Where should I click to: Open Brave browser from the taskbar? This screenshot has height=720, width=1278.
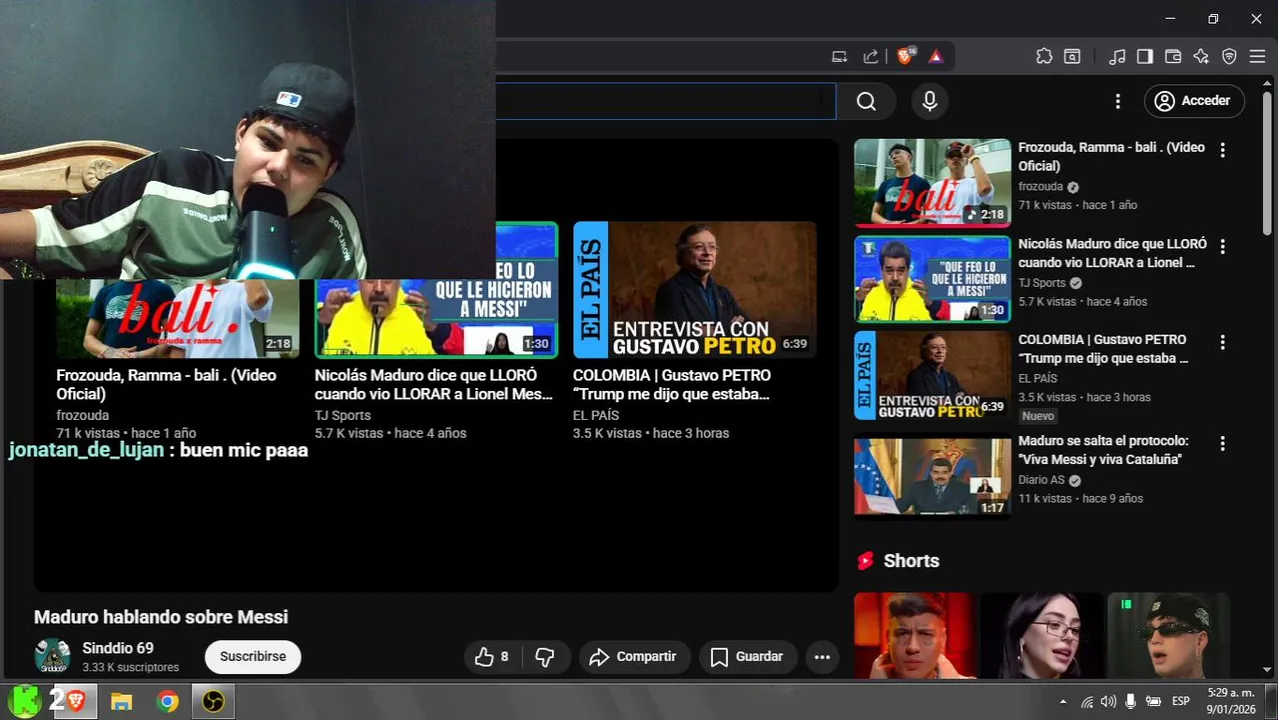[x=75, y=701]
